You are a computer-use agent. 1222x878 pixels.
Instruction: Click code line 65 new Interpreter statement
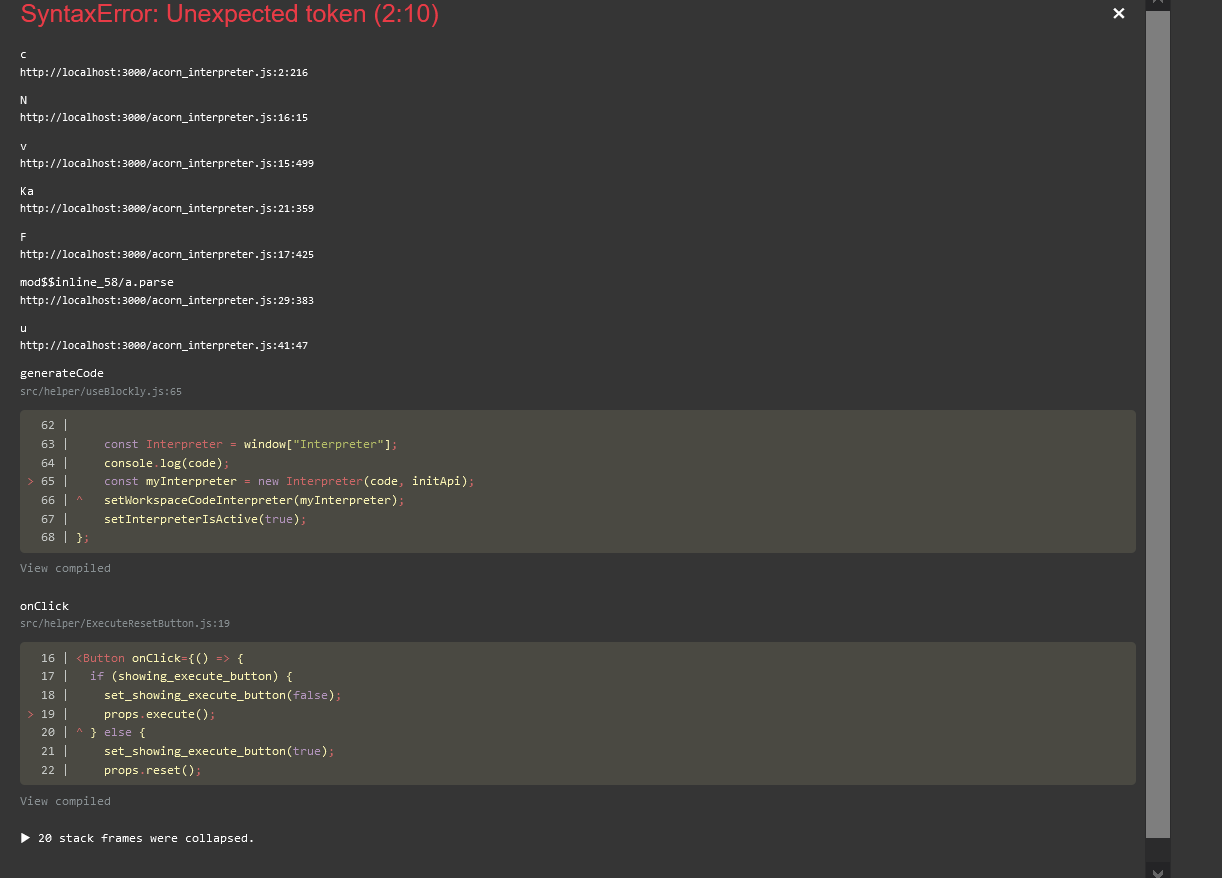pos(289,481)
